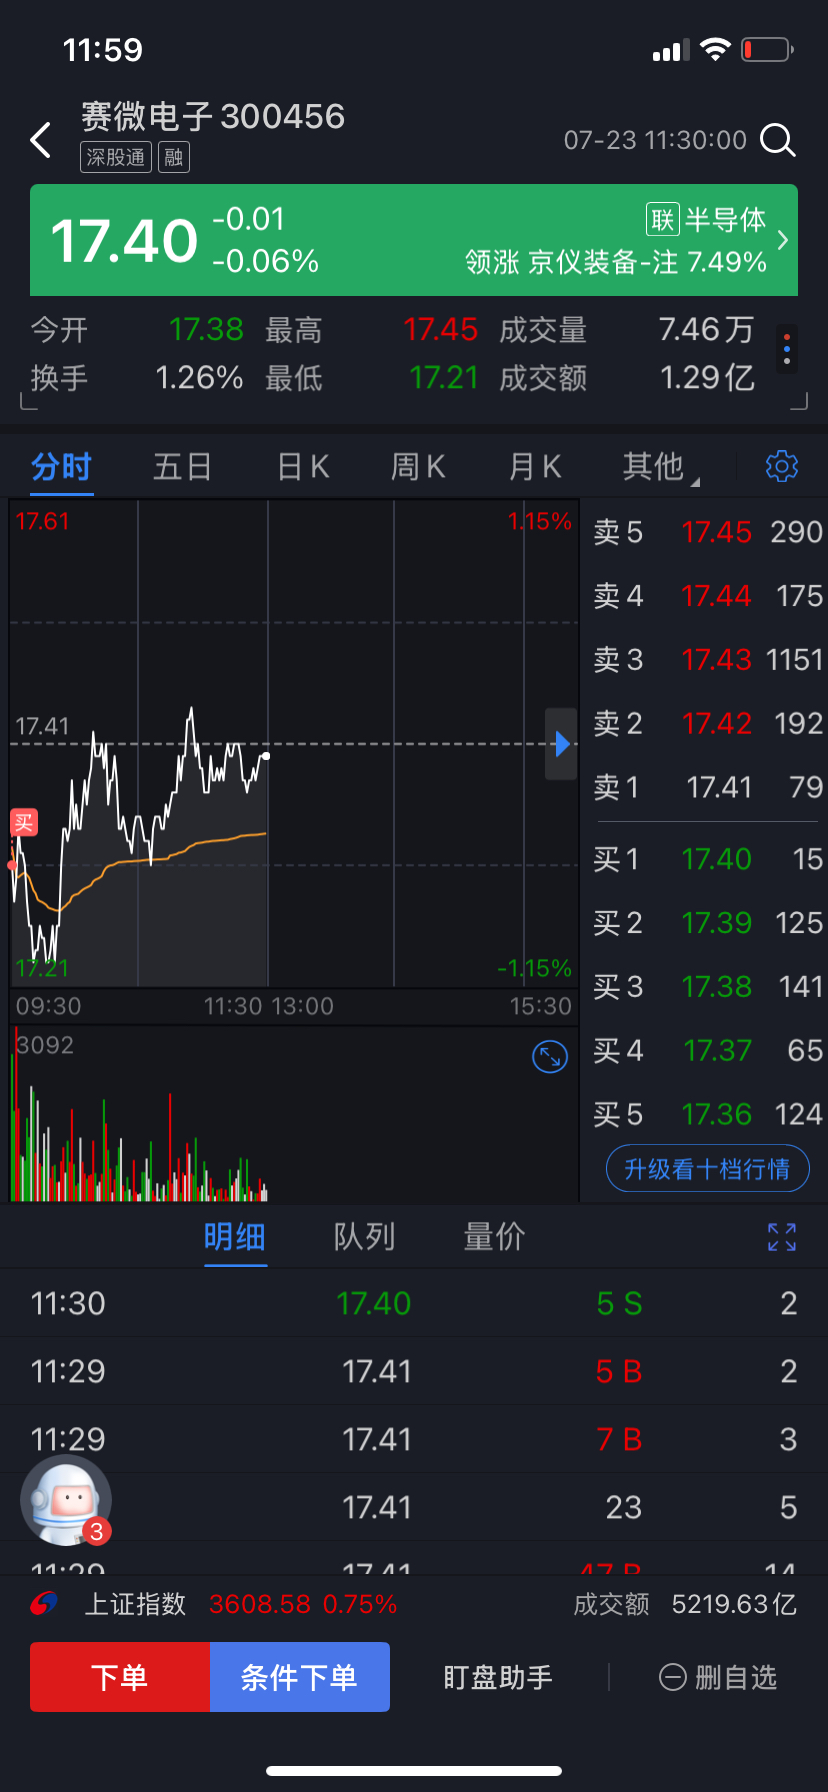This screenshot has height=1792, width=828.
Task: Select the 量价 volume-price tab
Action: (x=495, y=1237)
